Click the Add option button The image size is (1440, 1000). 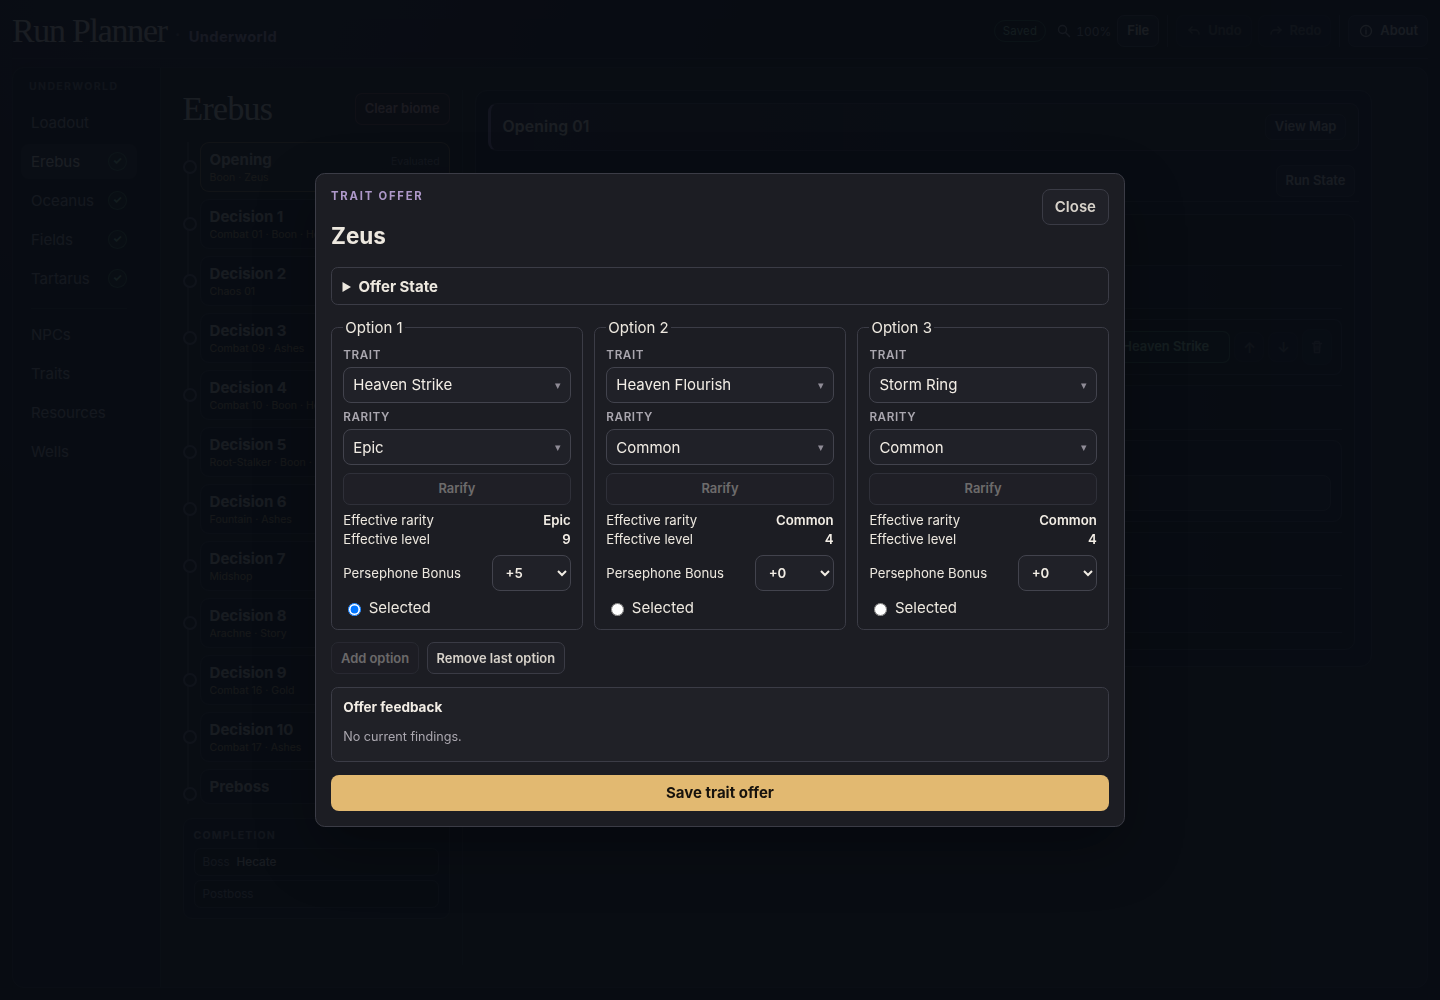(375, 658)
